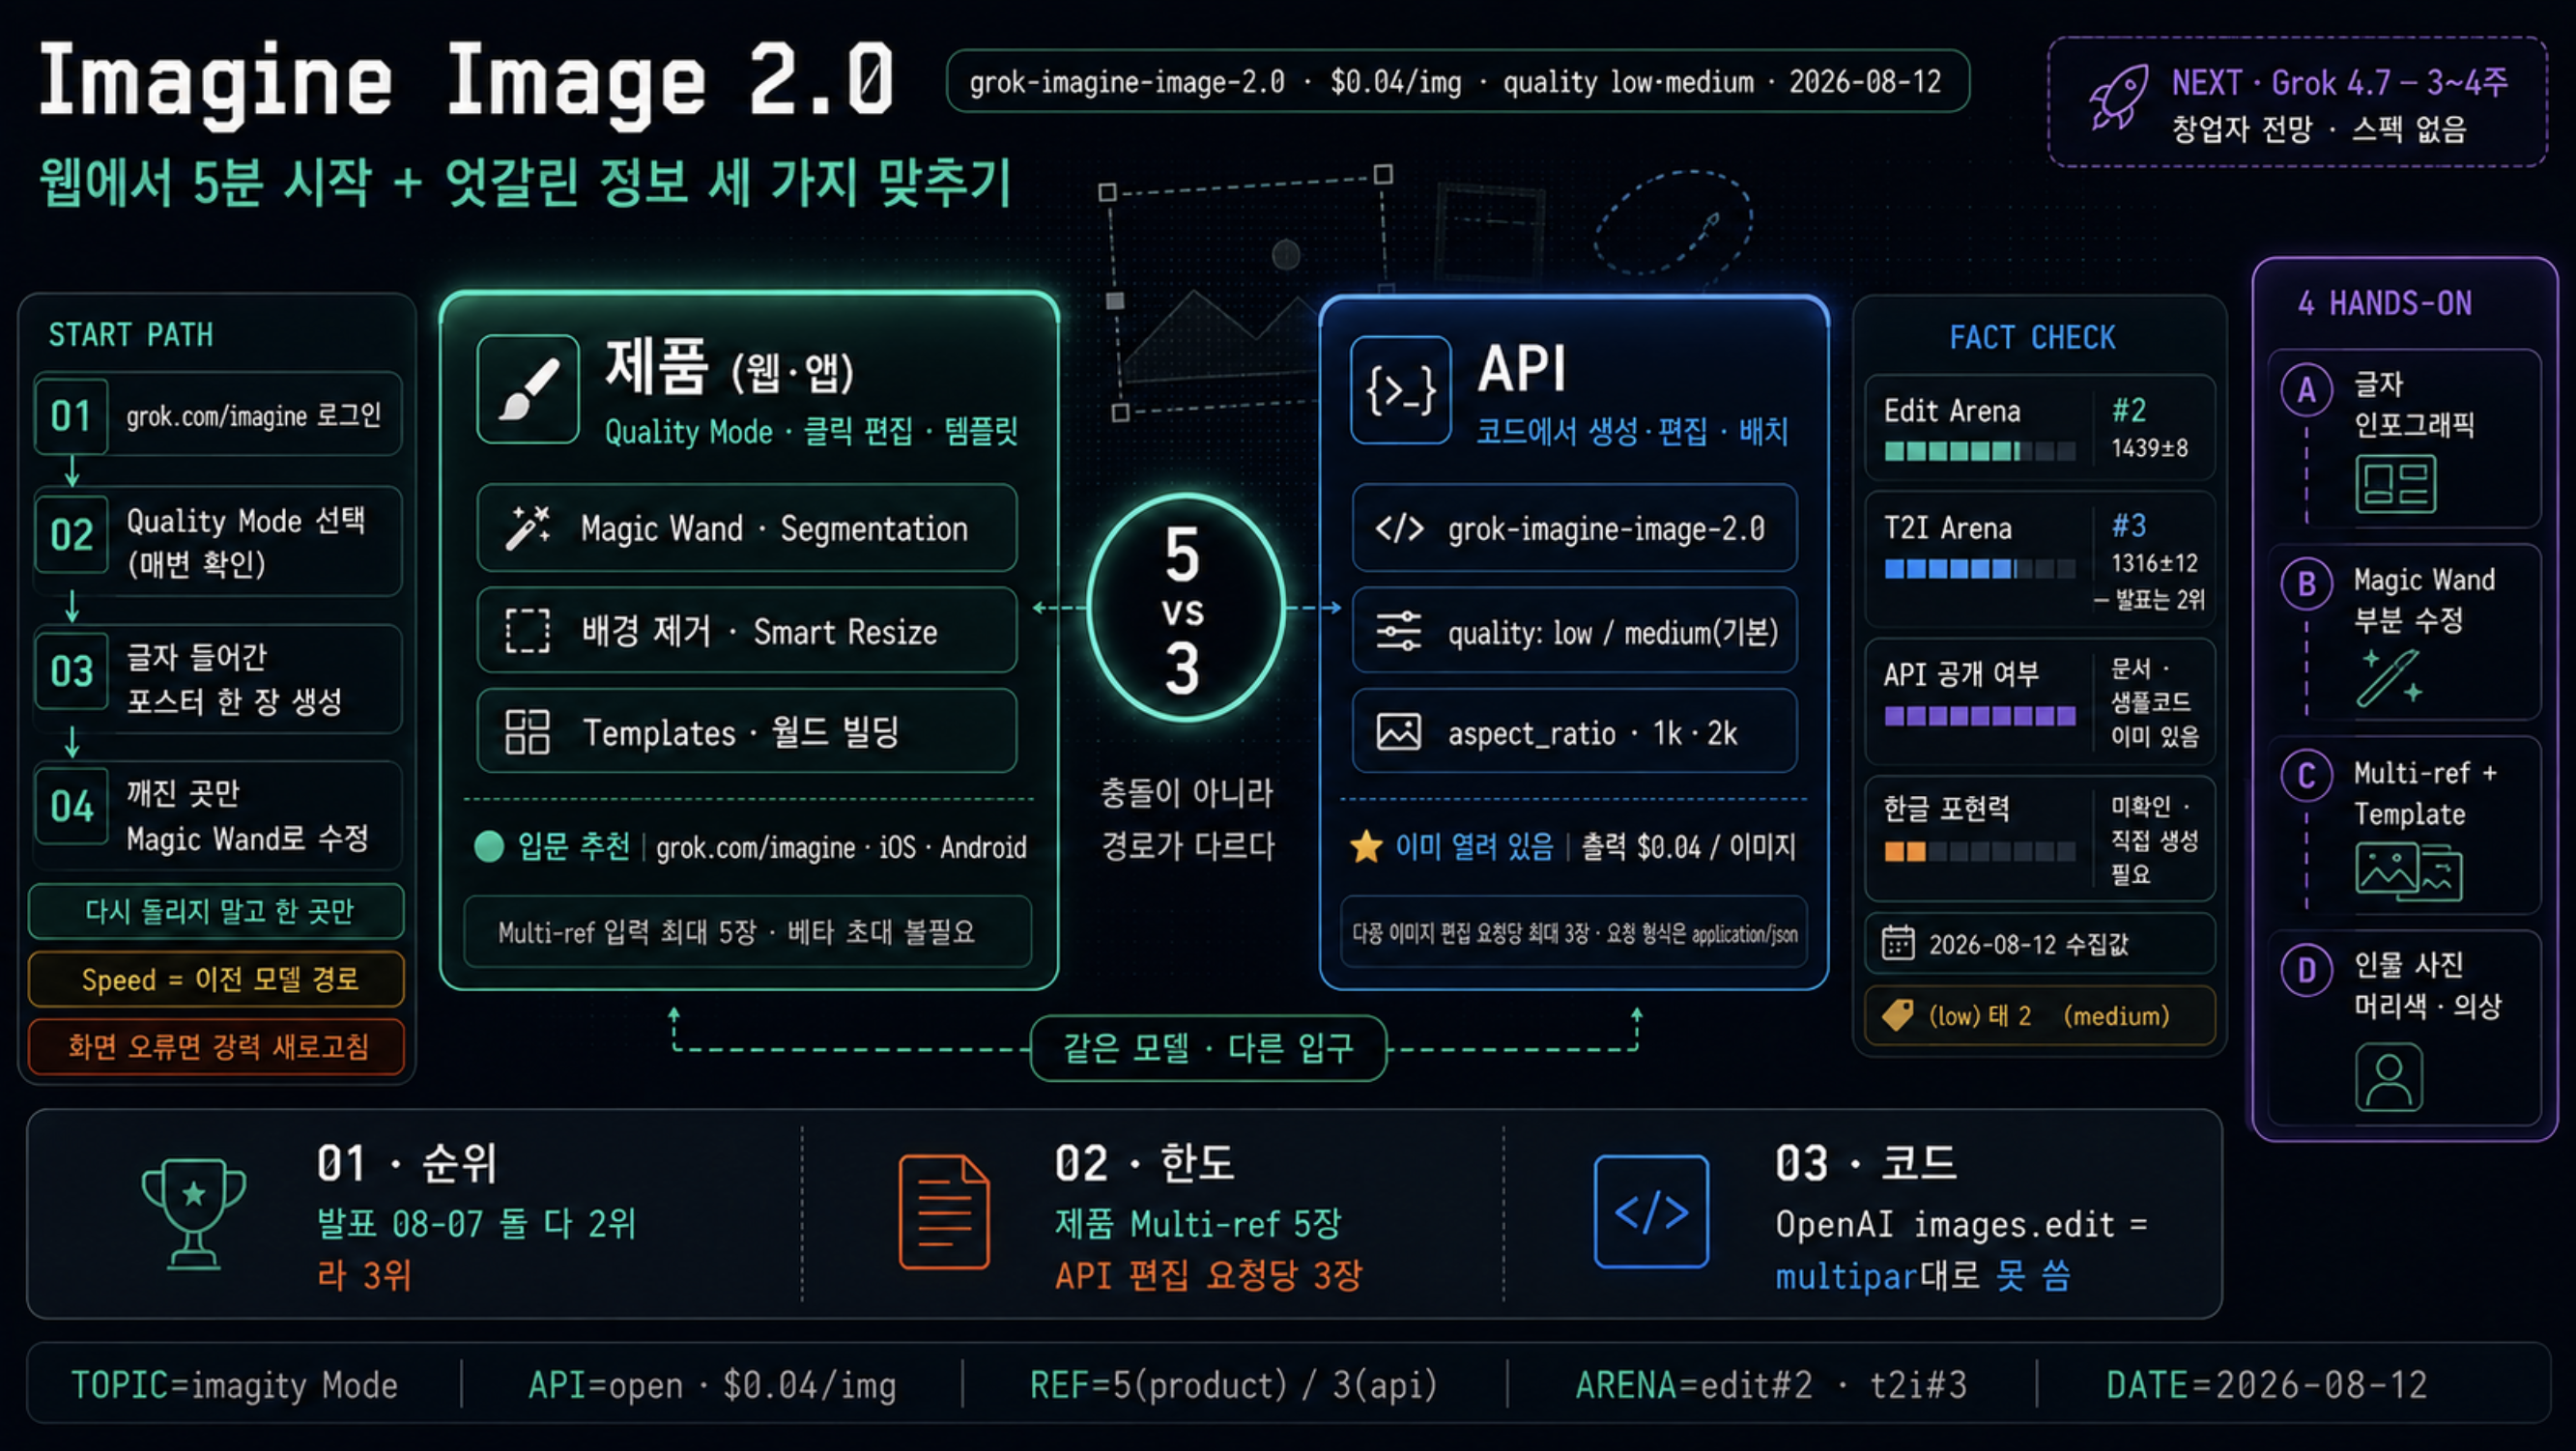The image size is (2576, 1451).
Task: Click the #2 1439±8 rank value
Action: (2149, 428)
